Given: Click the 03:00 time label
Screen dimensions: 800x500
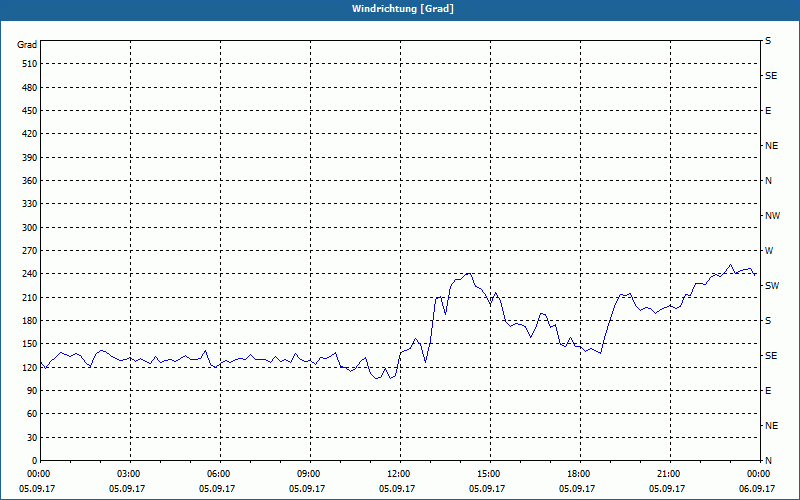Looking at the screenshot, I should (x=131, y=474).
